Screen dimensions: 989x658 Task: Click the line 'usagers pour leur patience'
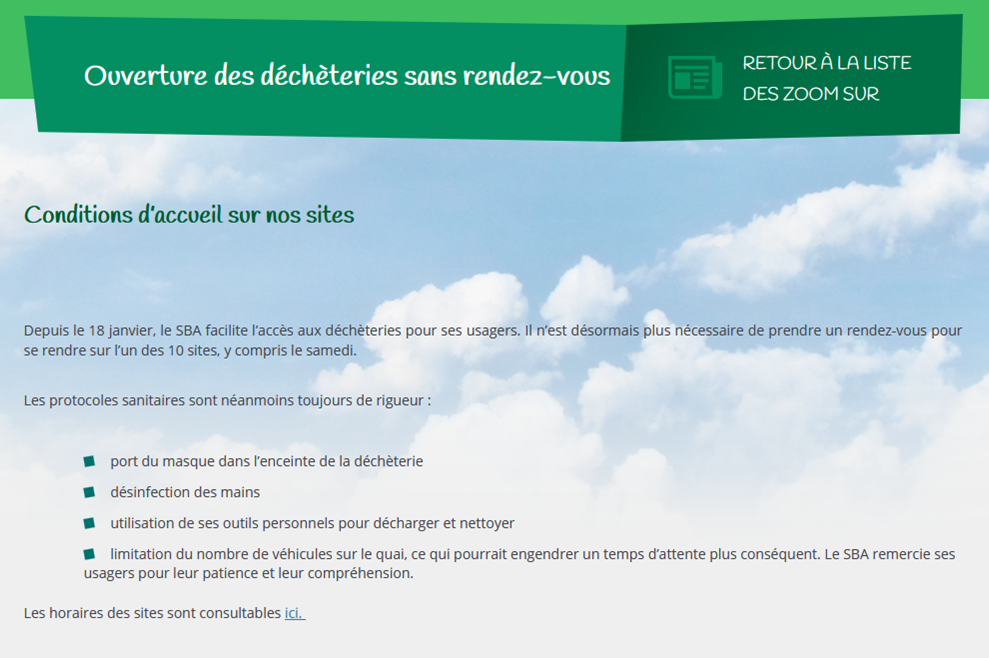coord(248,574)
